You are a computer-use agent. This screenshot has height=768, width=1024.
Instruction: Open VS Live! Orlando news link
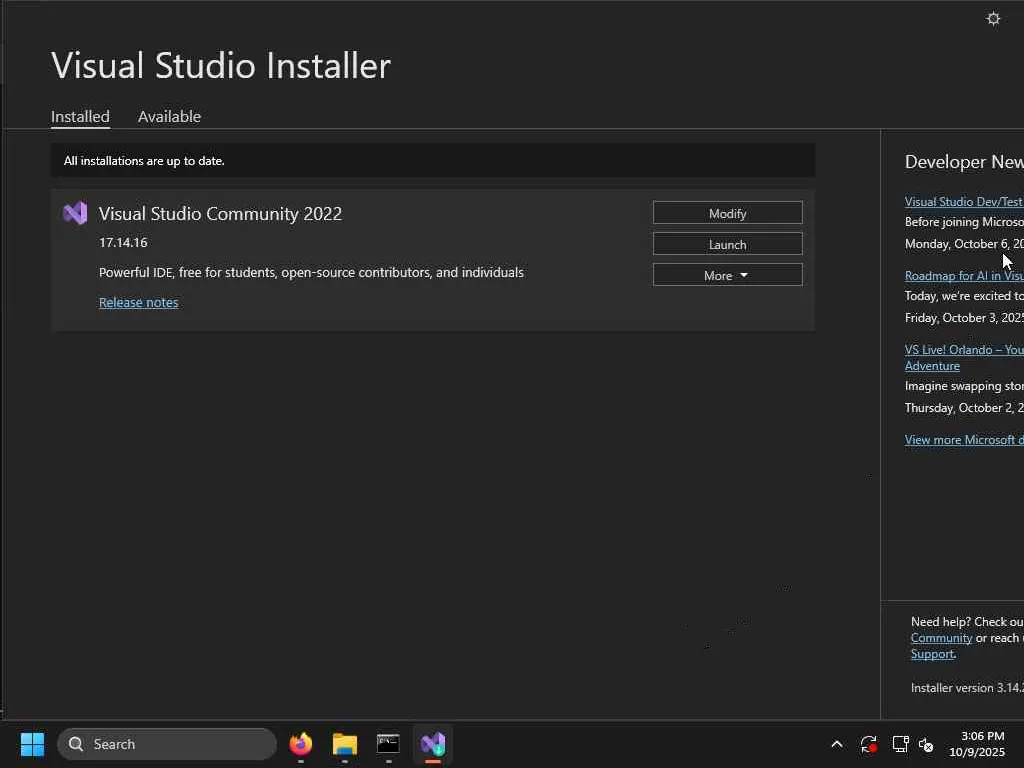point(964,357)
